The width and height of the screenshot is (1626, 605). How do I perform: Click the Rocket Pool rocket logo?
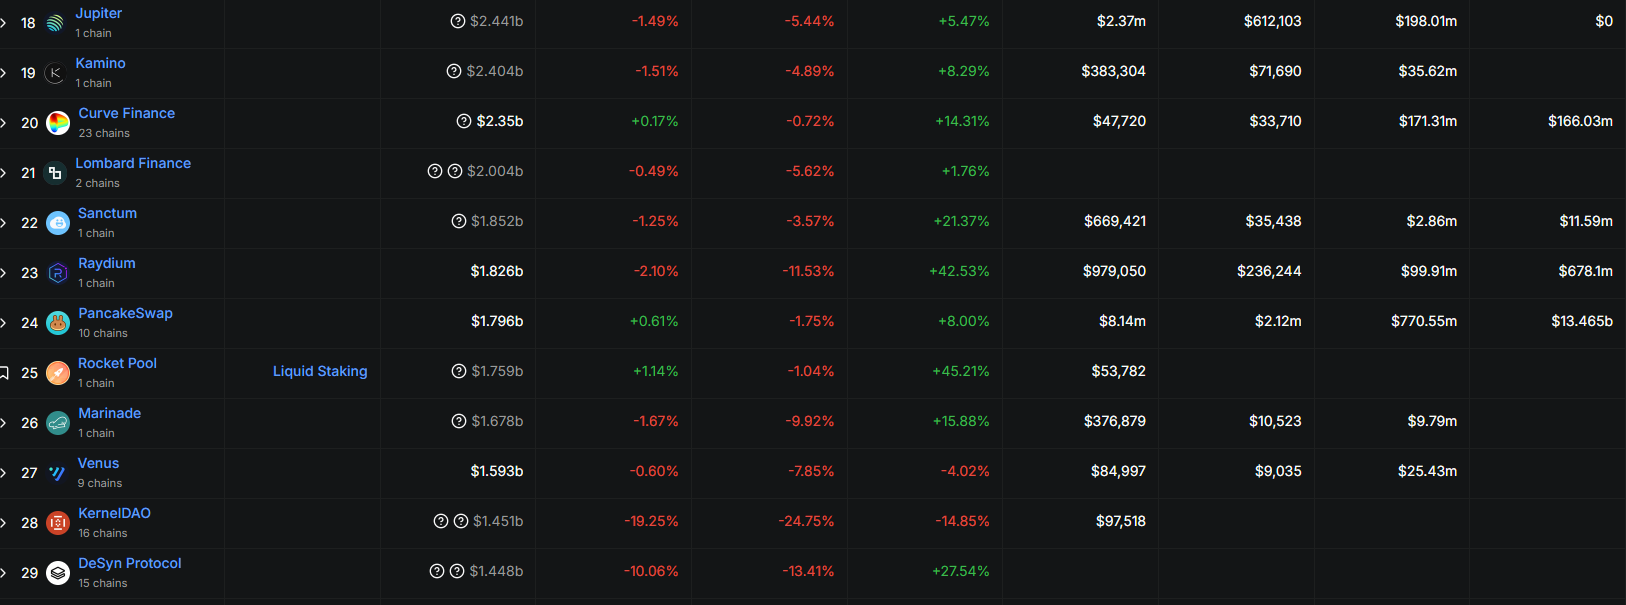58,373
